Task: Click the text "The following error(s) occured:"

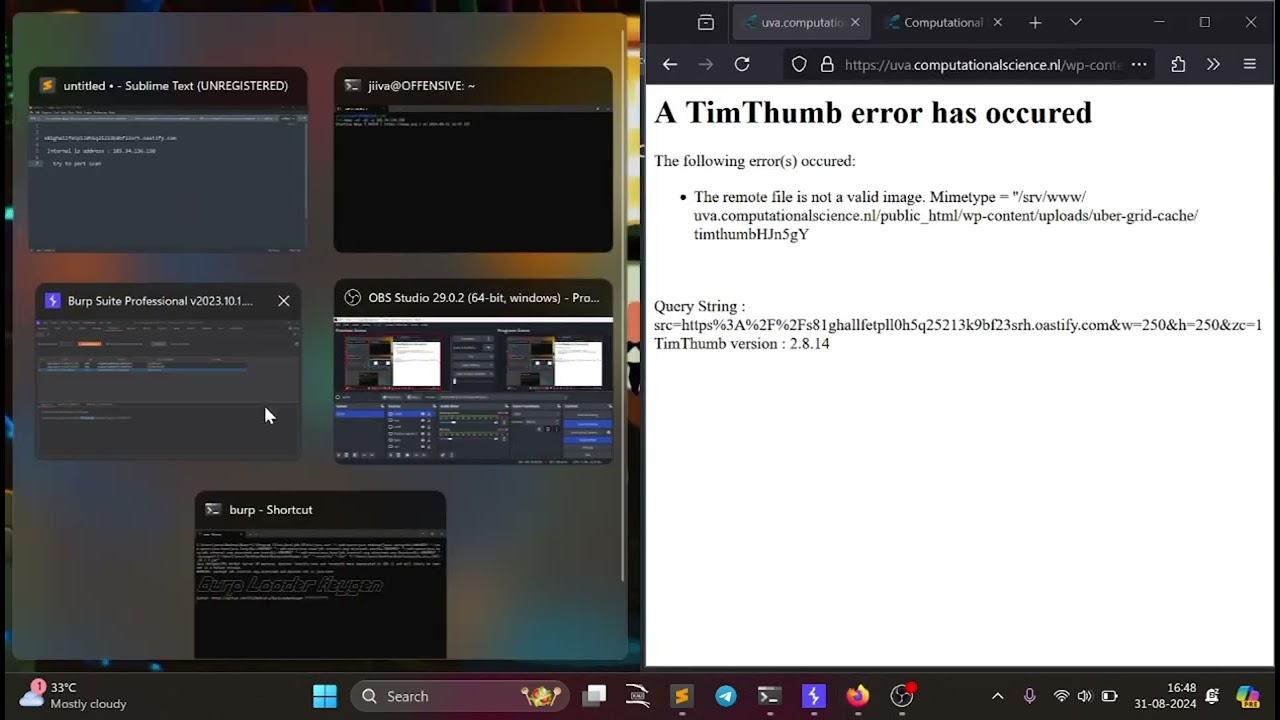Action: coord(755,161)
